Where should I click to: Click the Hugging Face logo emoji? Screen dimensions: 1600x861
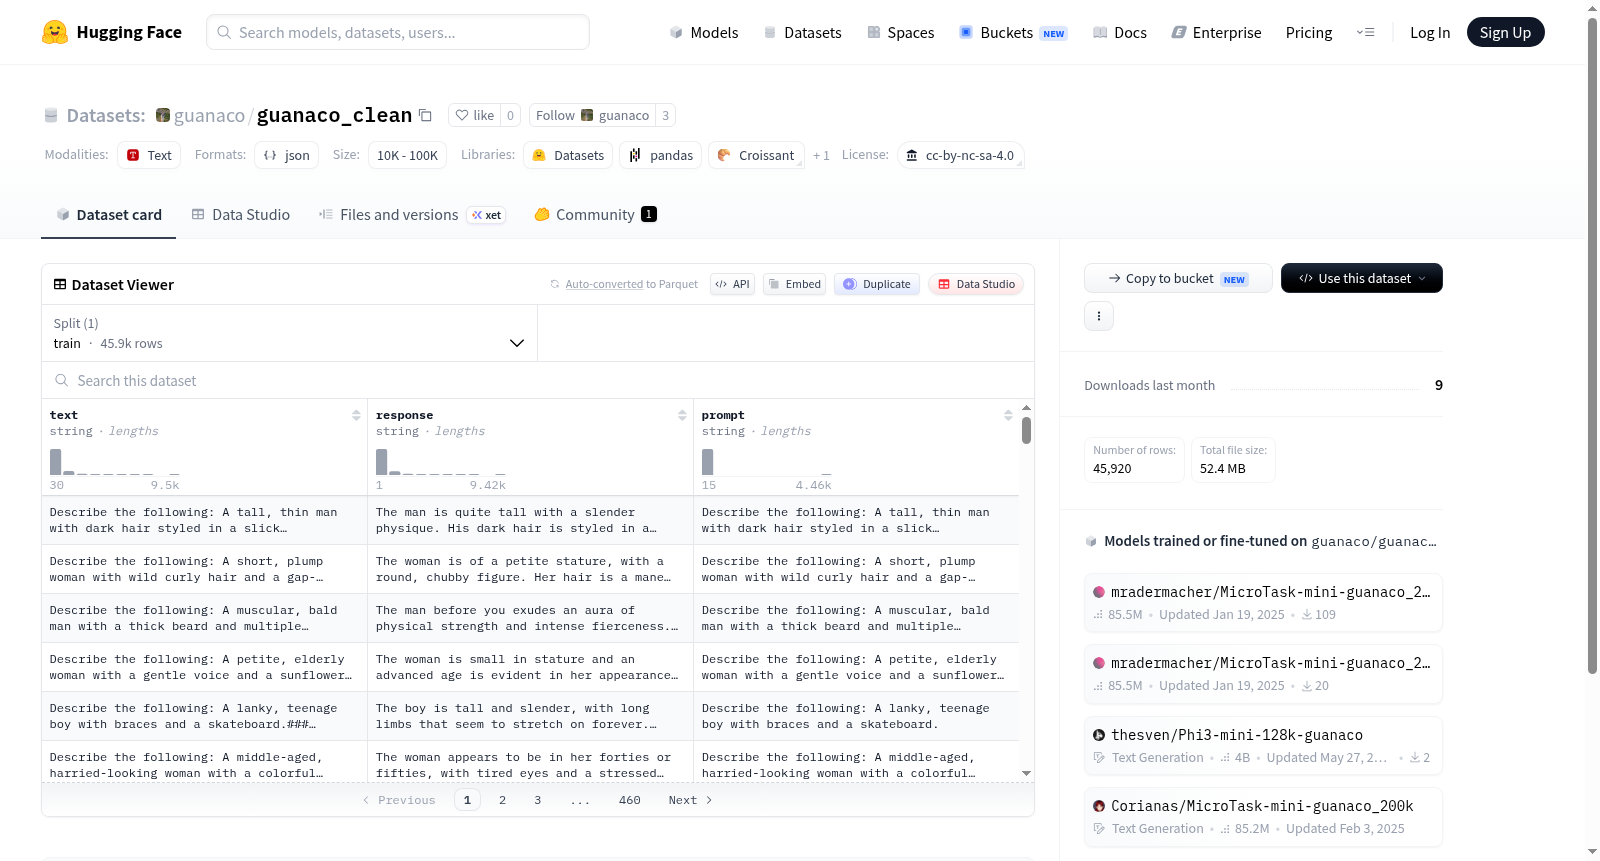(x=55, y=32)
